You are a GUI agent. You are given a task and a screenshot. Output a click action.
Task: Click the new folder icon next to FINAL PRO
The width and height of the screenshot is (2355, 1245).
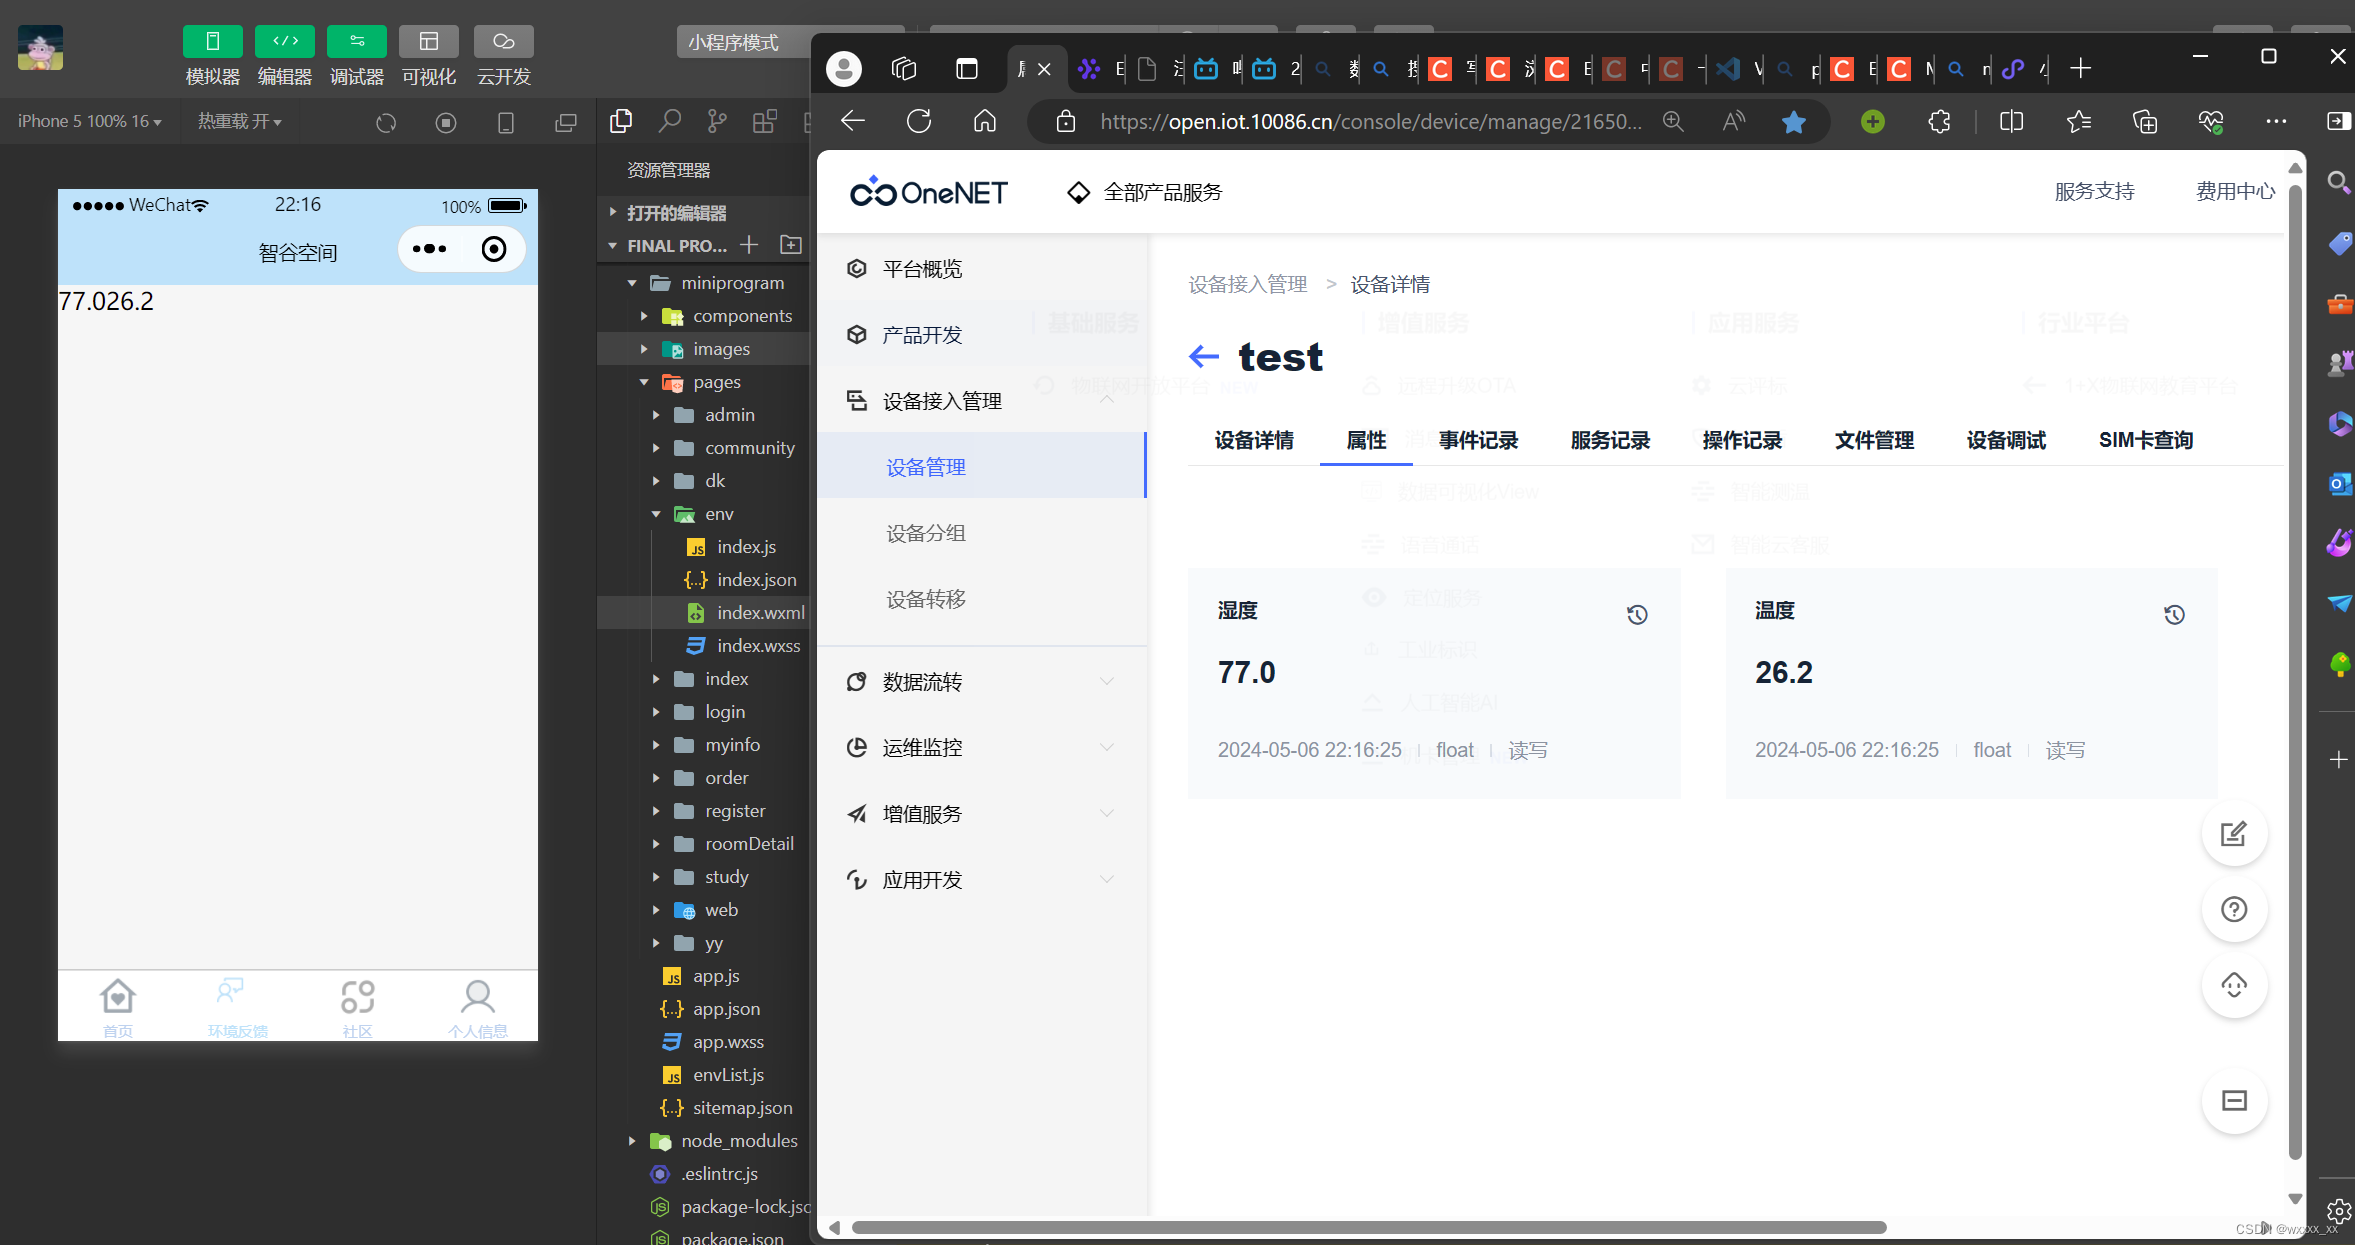(x=790, y=245)
